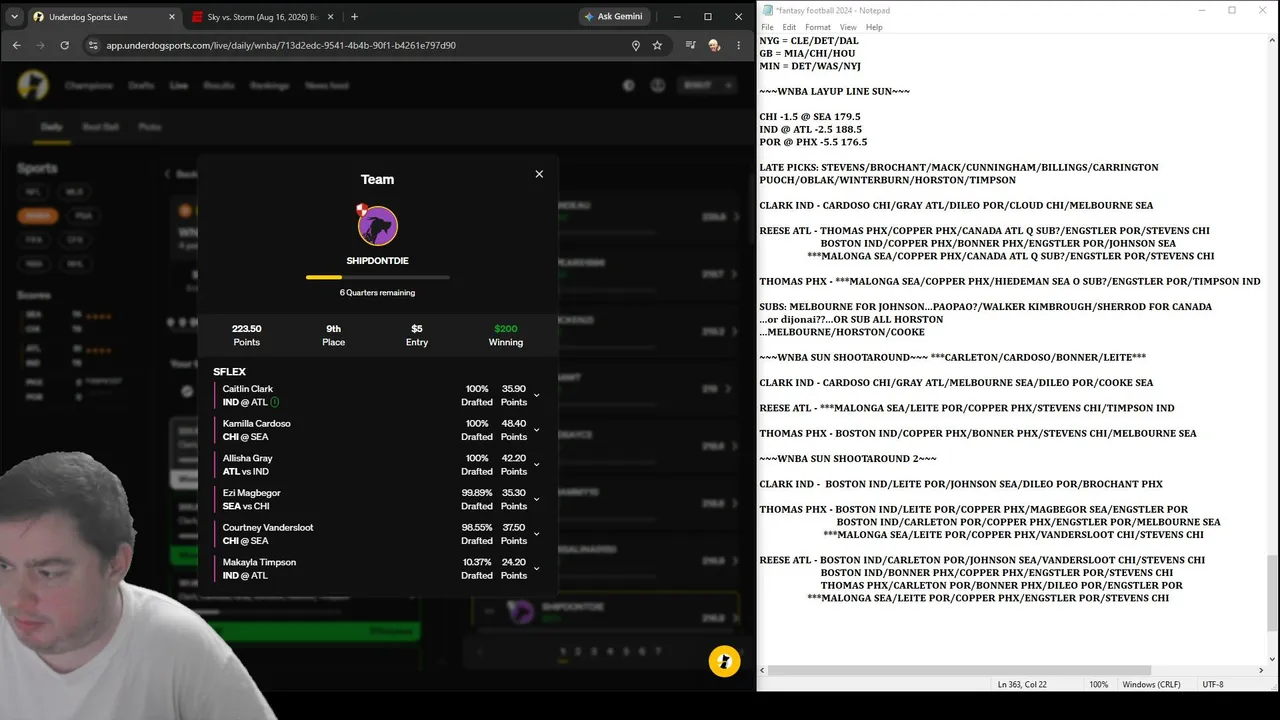The image size is (1280, 720).
Task: Click the Caitlin Clark player name
Action: (248, 389)
